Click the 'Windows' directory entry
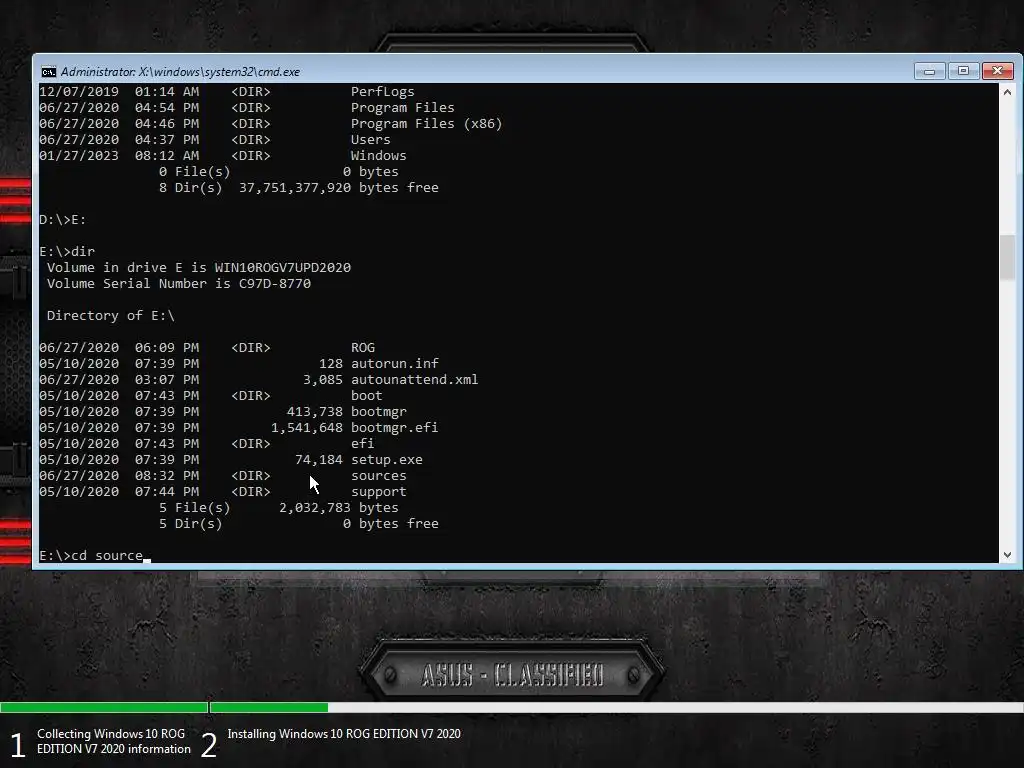This screenshot has height=768, width=1024. (x=378, y=155)
